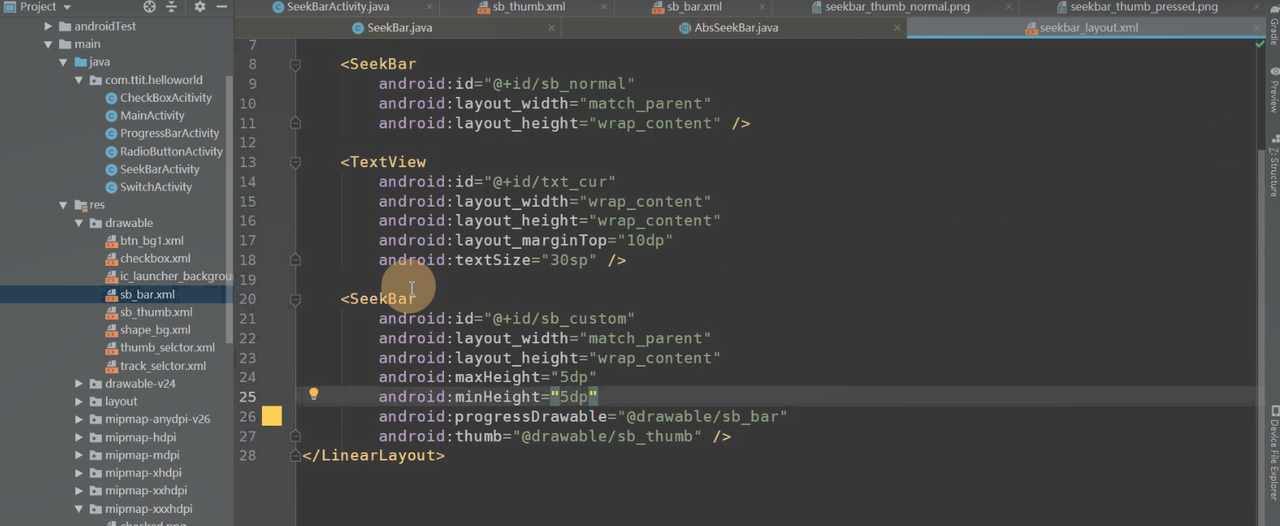Hide the Project panel with minimize dash

(x=220, y=7)
